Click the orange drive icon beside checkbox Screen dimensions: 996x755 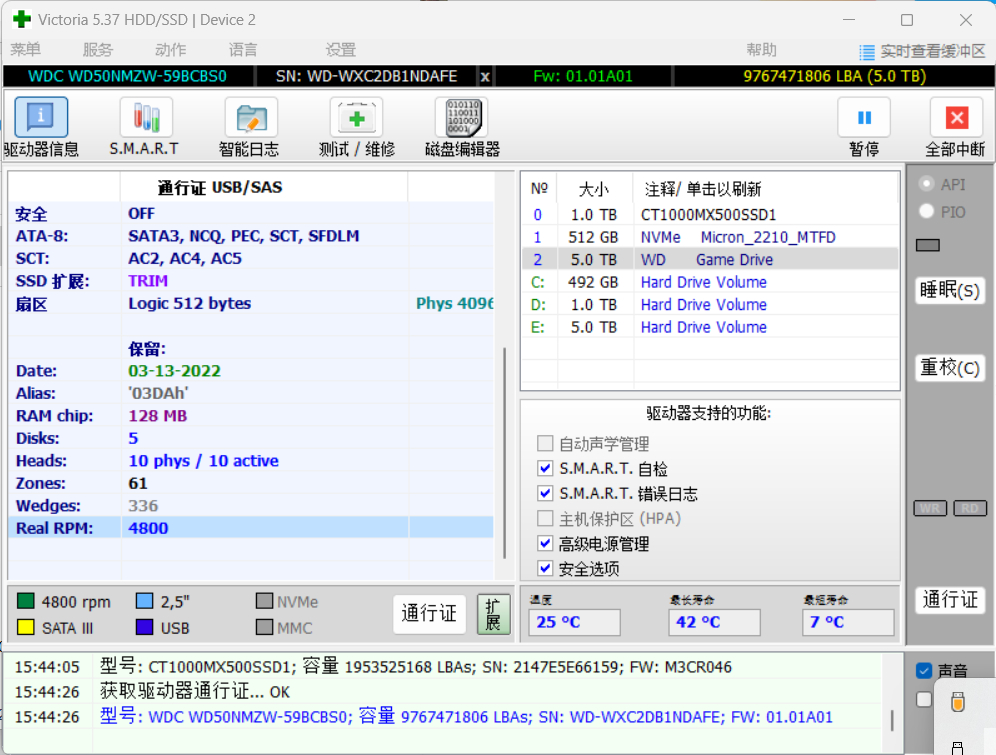point(958,702)
